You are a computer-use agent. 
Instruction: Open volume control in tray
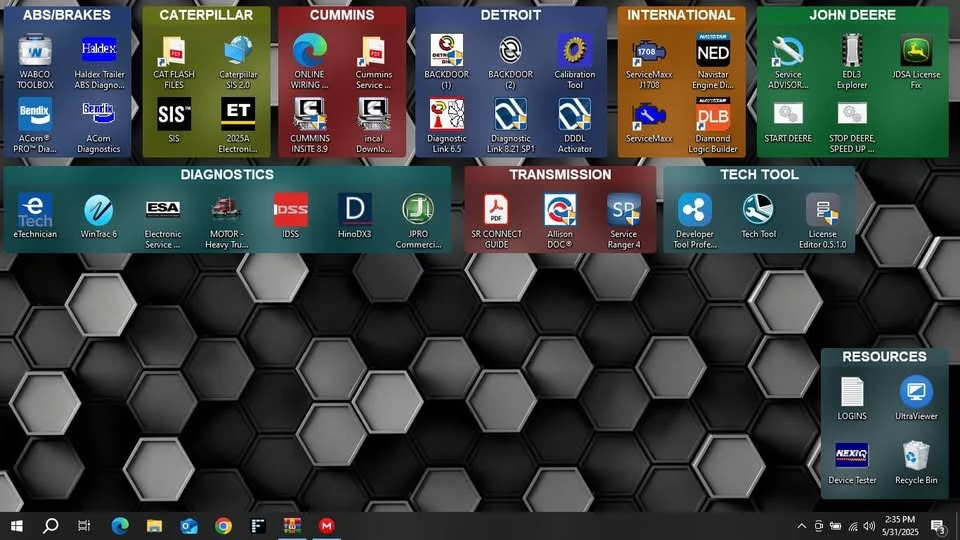tap(869, 526)
